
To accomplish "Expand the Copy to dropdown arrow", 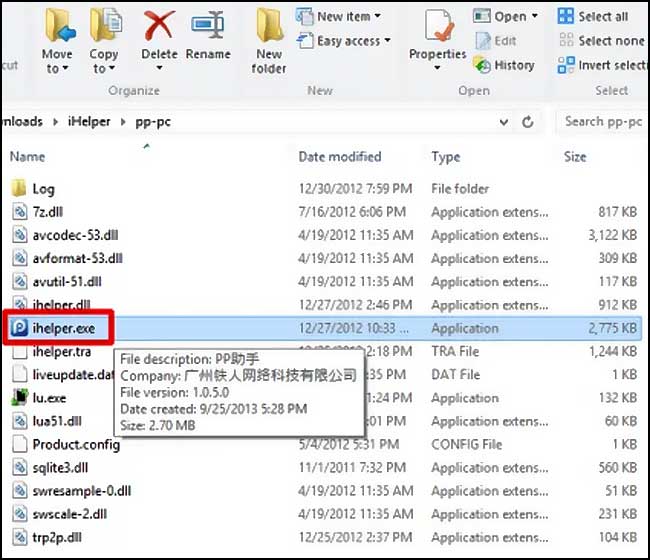I will 112,68.
